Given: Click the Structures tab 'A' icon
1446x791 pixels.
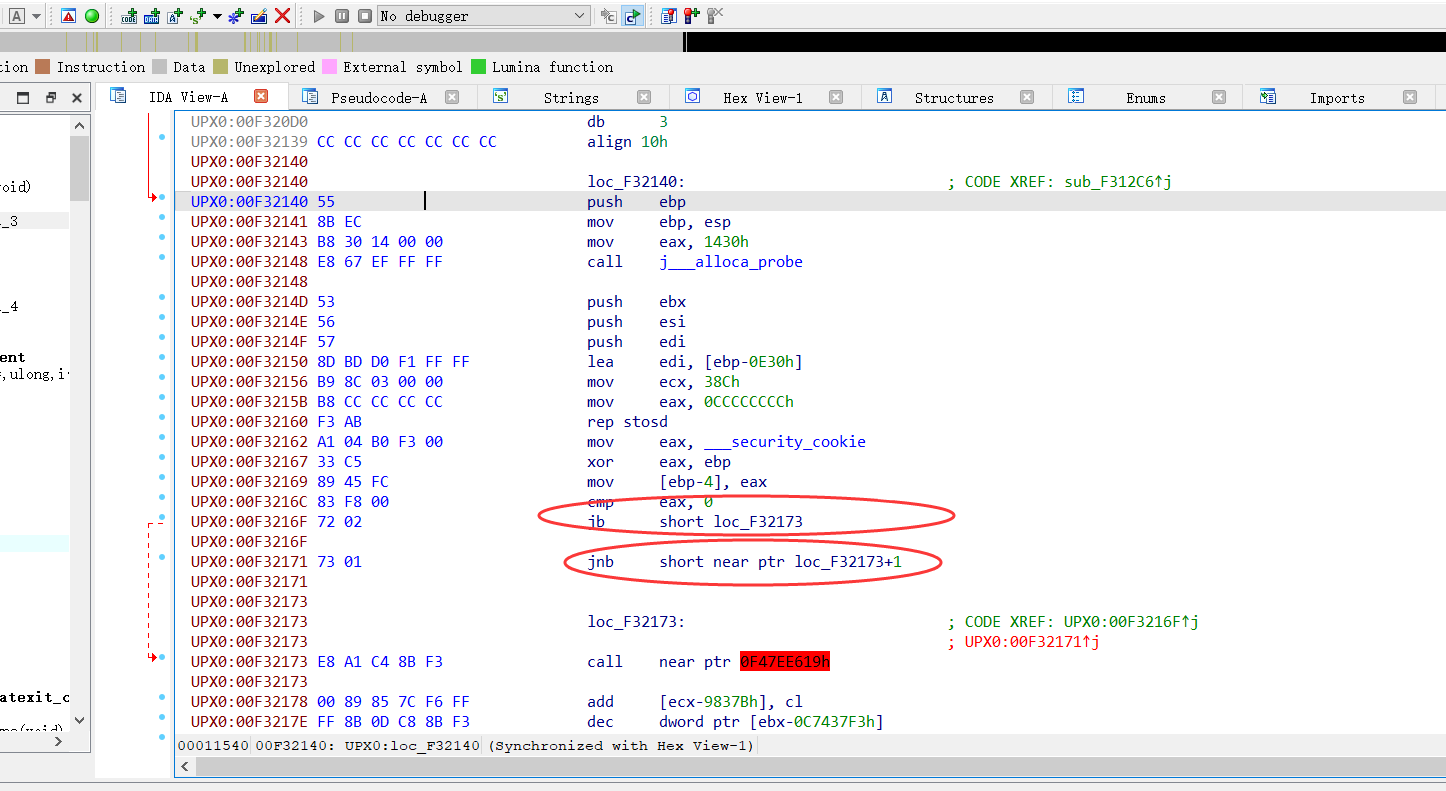Looking at the screenshot, I should coord(884,96).
